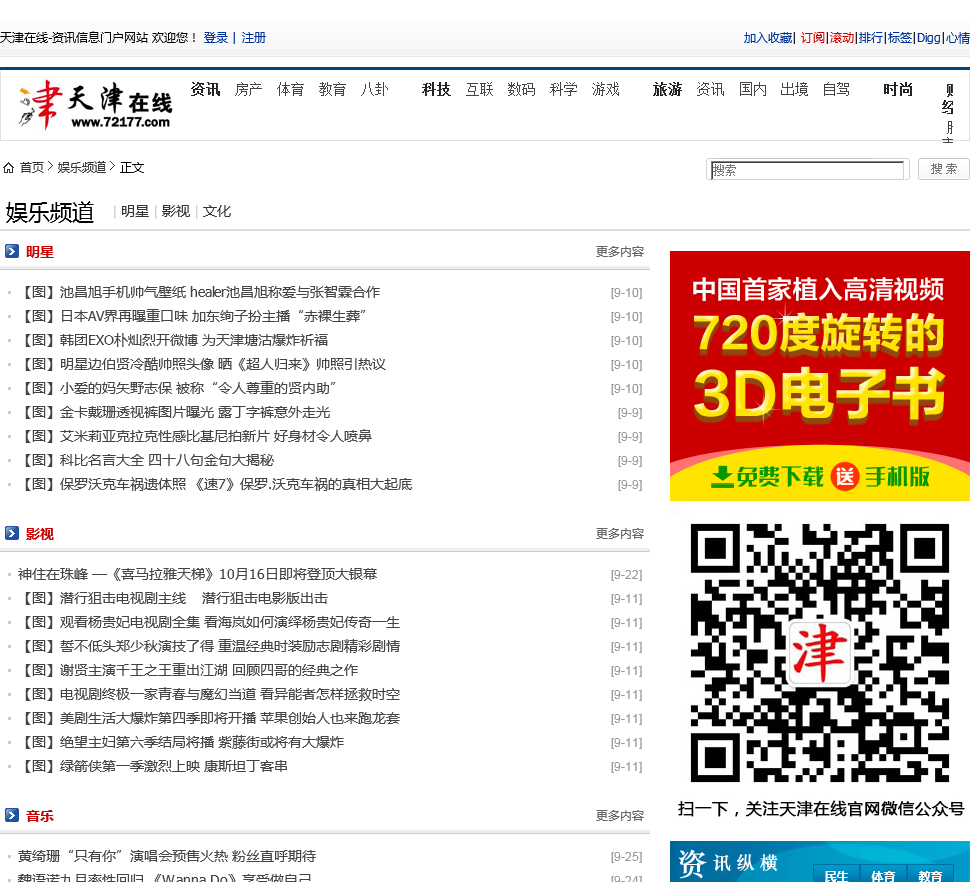Image resolution: width=970 pixels, height=882 pixels.
Task: Click the home icon in breadcrumb
Action: point(8,168)
